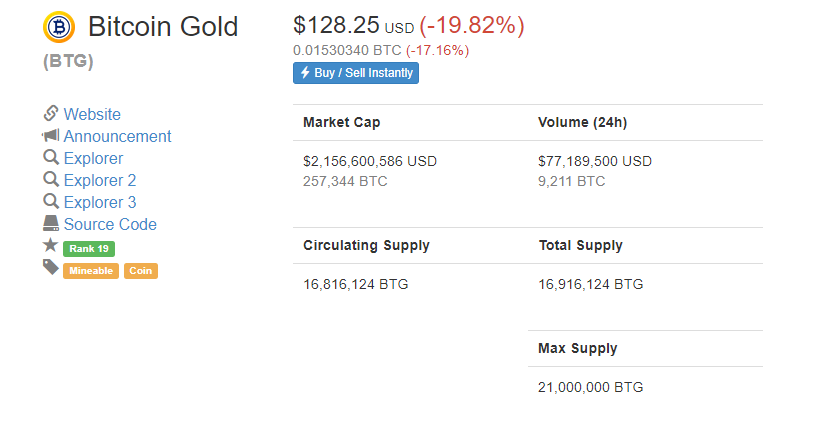Click the star icon beside Rank 19
The width and height of the screenshot is (813, 439).
tap(50, 244)
